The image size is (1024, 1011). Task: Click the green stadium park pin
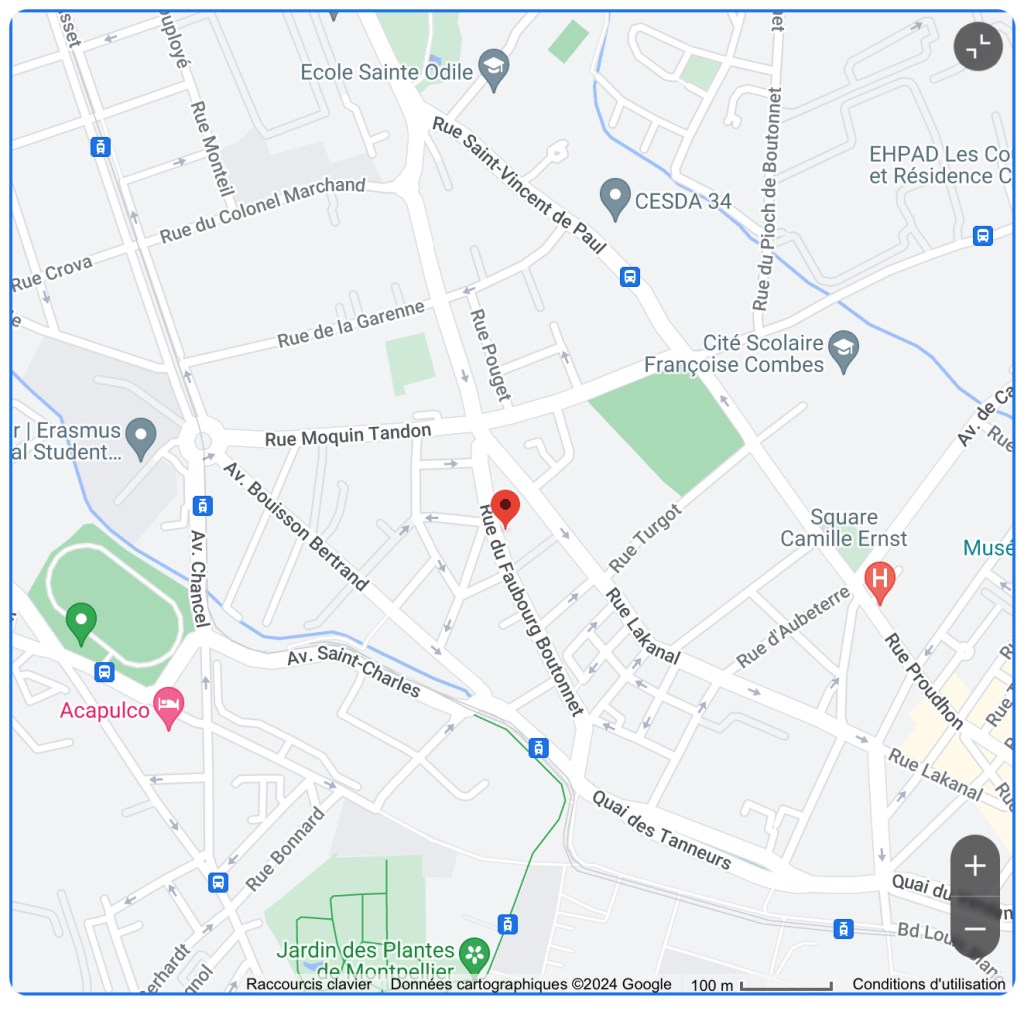(81, 623)
